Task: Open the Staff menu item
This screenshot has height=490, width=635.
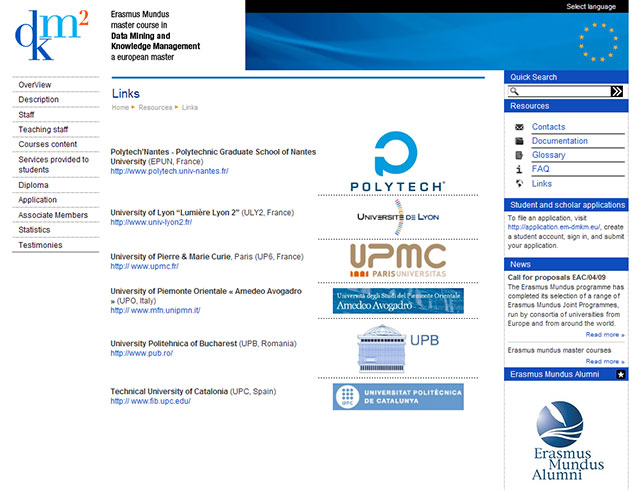Action: point(26,115)
